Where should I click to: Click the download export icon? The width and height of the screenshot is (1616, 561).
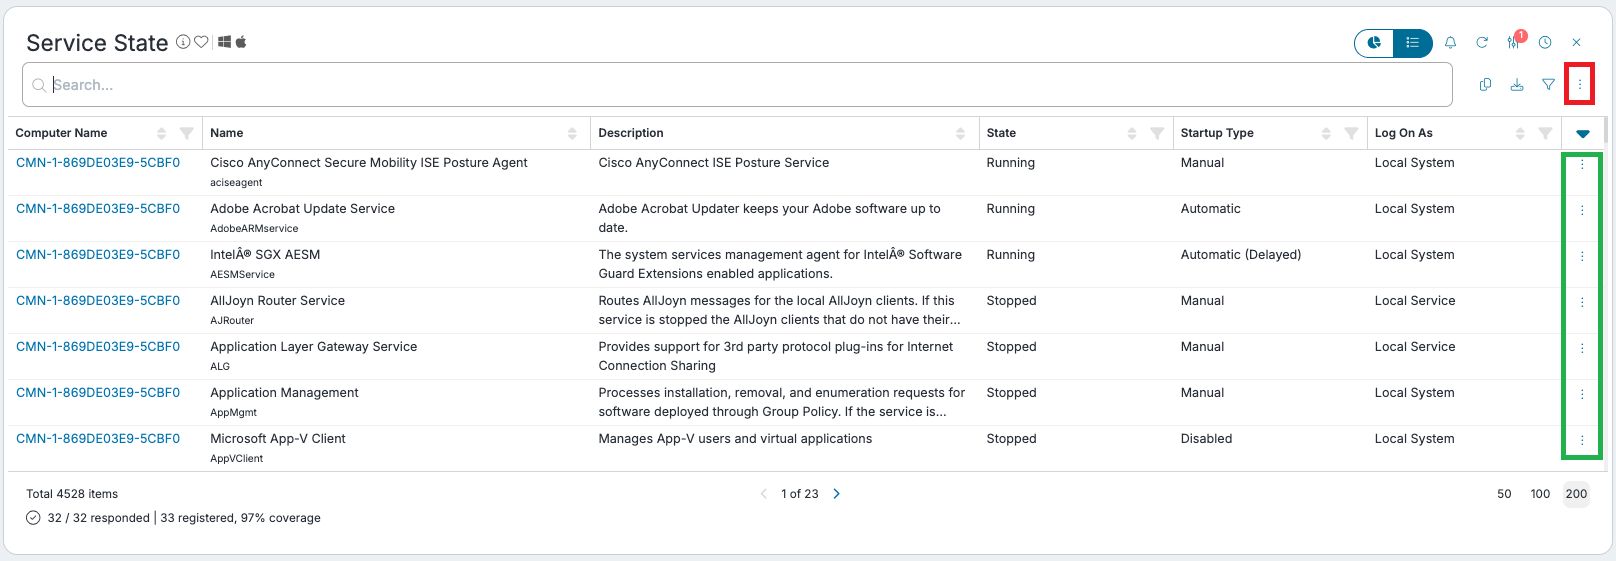(1517, 85)
